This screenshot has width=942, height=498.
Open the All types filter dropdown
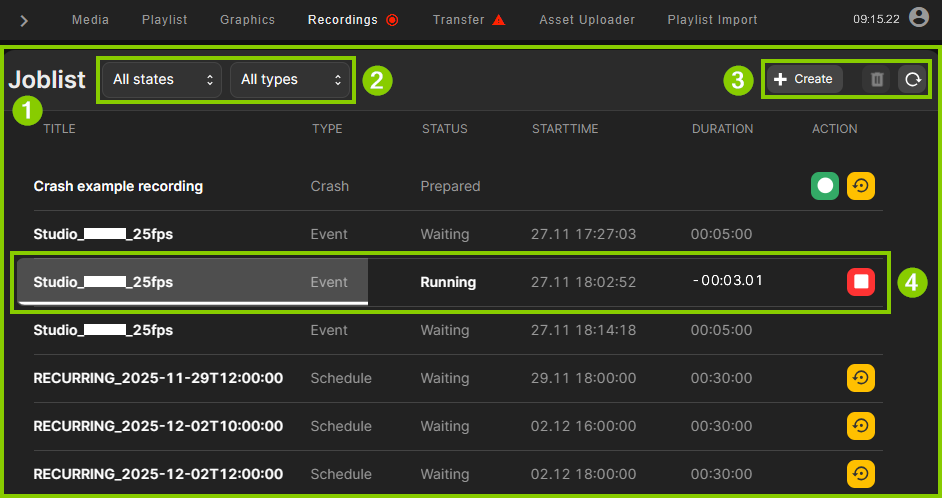click(290, 79)
